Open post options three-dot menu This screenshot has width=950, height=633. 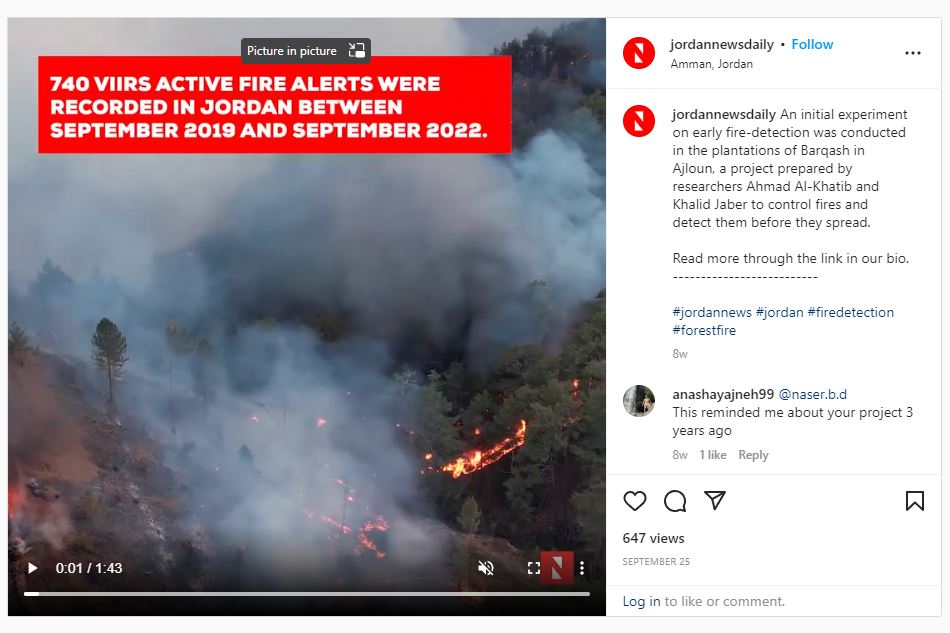pyautogui.click(x=912, y=53)
